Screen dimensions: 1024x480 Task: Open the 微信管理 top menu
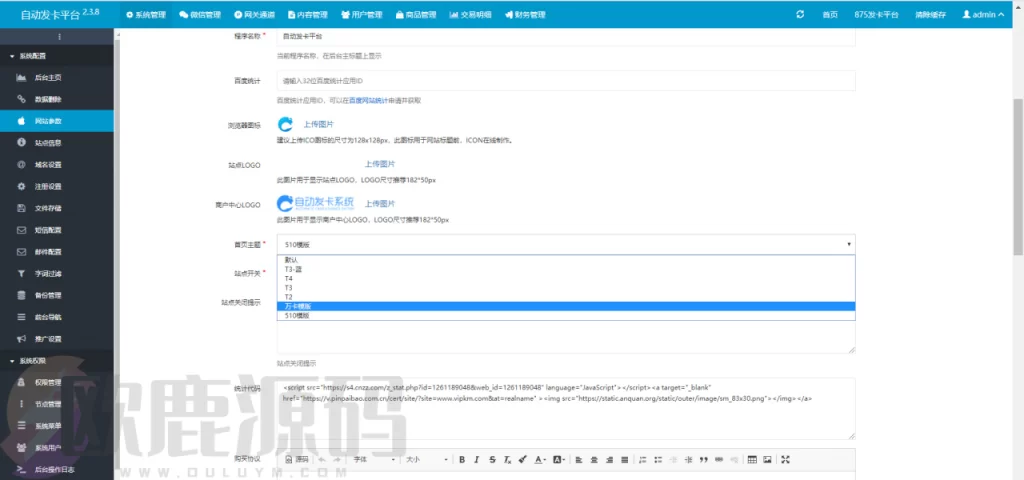point(200,14)
